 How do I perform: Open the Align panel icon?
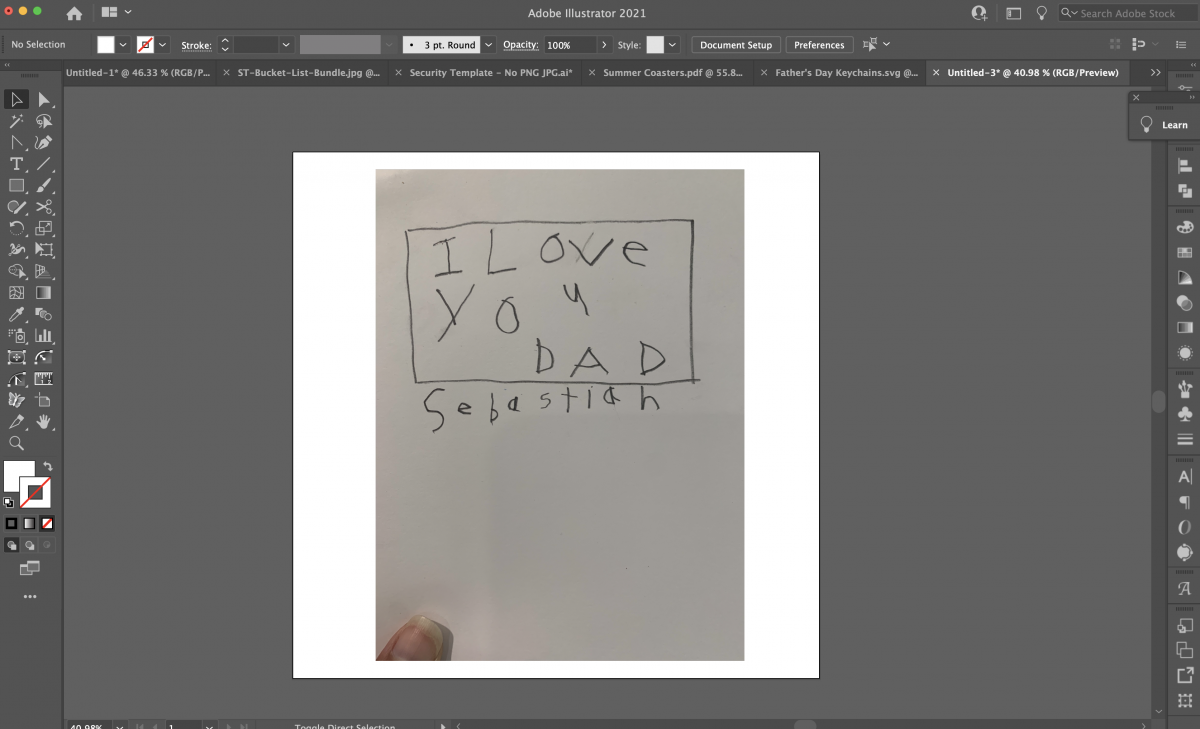coord(1185,166)
